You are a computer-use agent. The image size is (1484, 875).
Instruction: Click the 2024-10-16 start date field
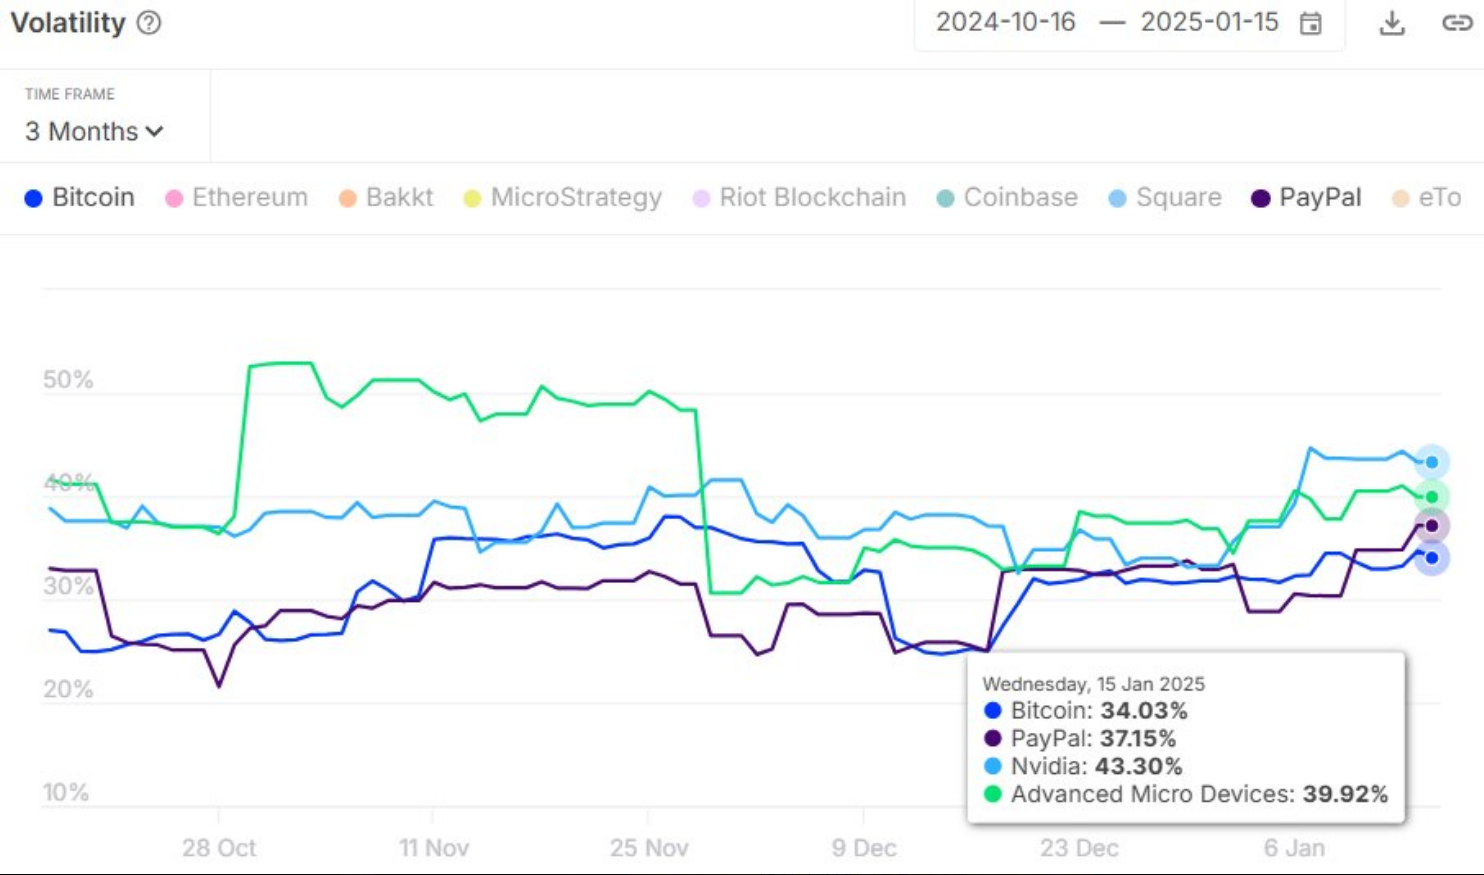(x=1005, y=23)
